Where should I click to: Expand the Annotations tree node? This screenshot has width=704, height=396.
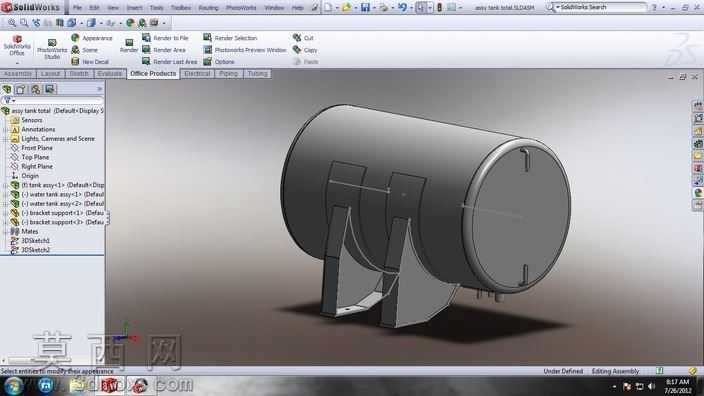point(5,129)
